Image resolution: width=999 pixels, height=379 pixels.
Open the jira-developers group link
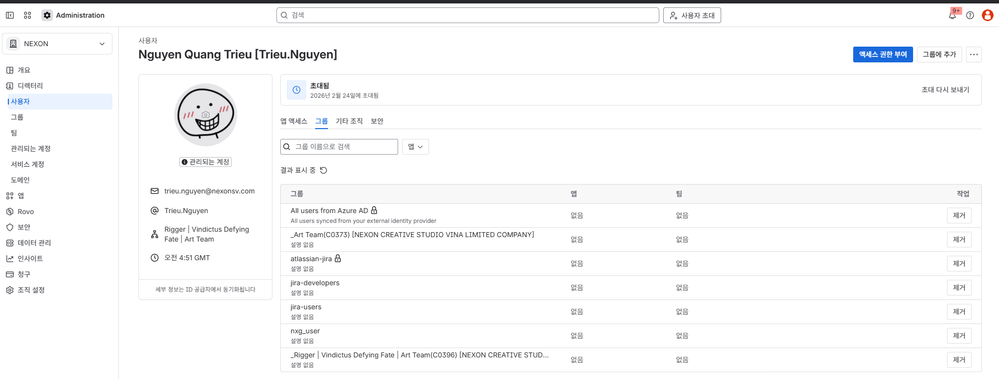coord(315,283)
